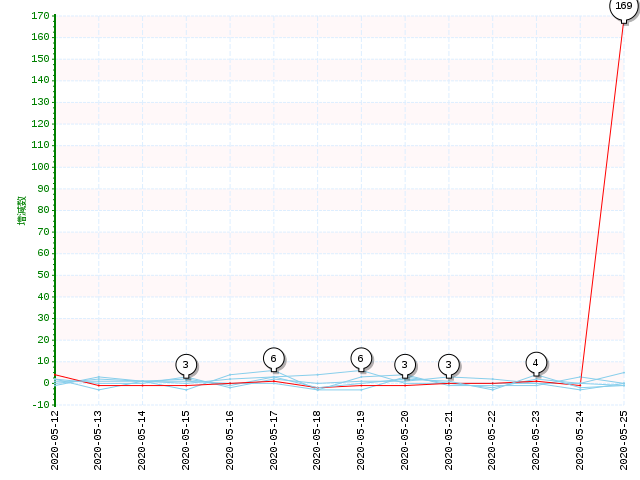Select the 2020-05-15 date label
This screenshot has height=480, width=640.
[x=186, y=440]
